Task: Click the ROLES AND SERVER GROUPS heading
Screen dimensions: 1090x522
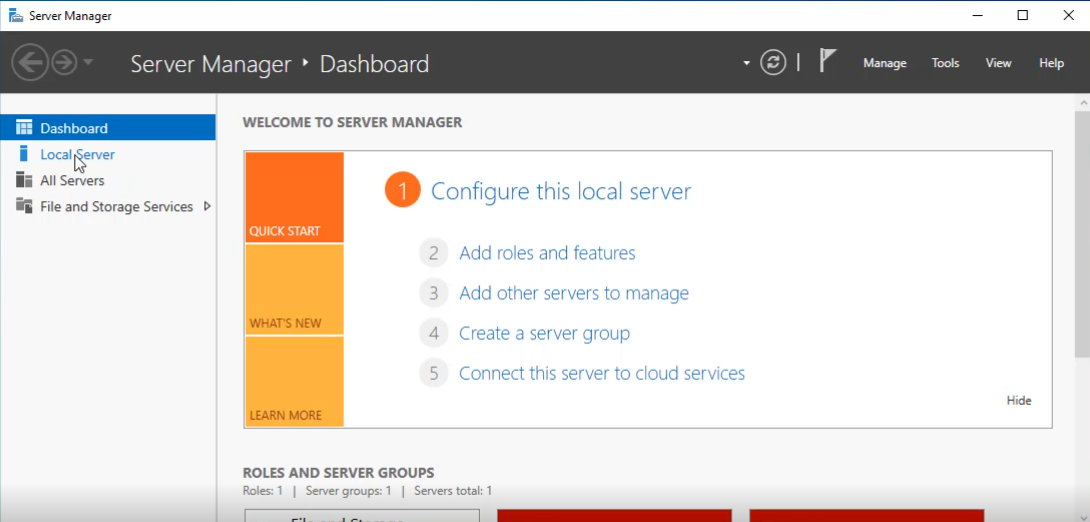Action: pyautogui.click(x=339, y=473)
